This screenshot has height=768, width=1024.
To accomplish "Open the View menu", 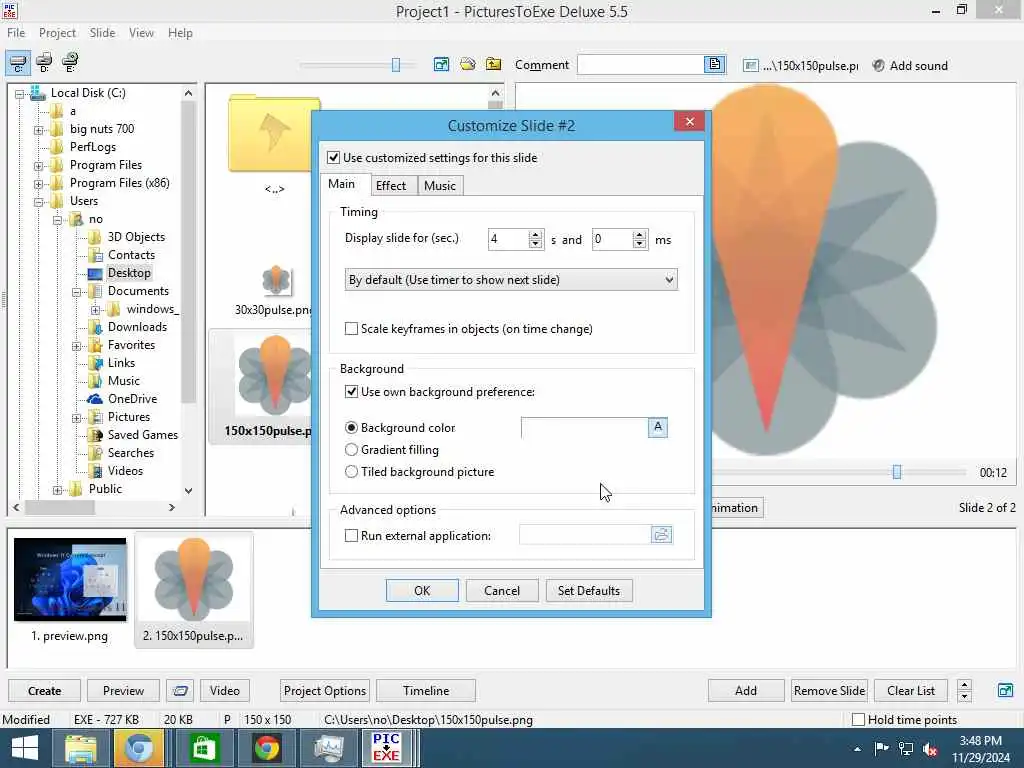I will 141,33.
